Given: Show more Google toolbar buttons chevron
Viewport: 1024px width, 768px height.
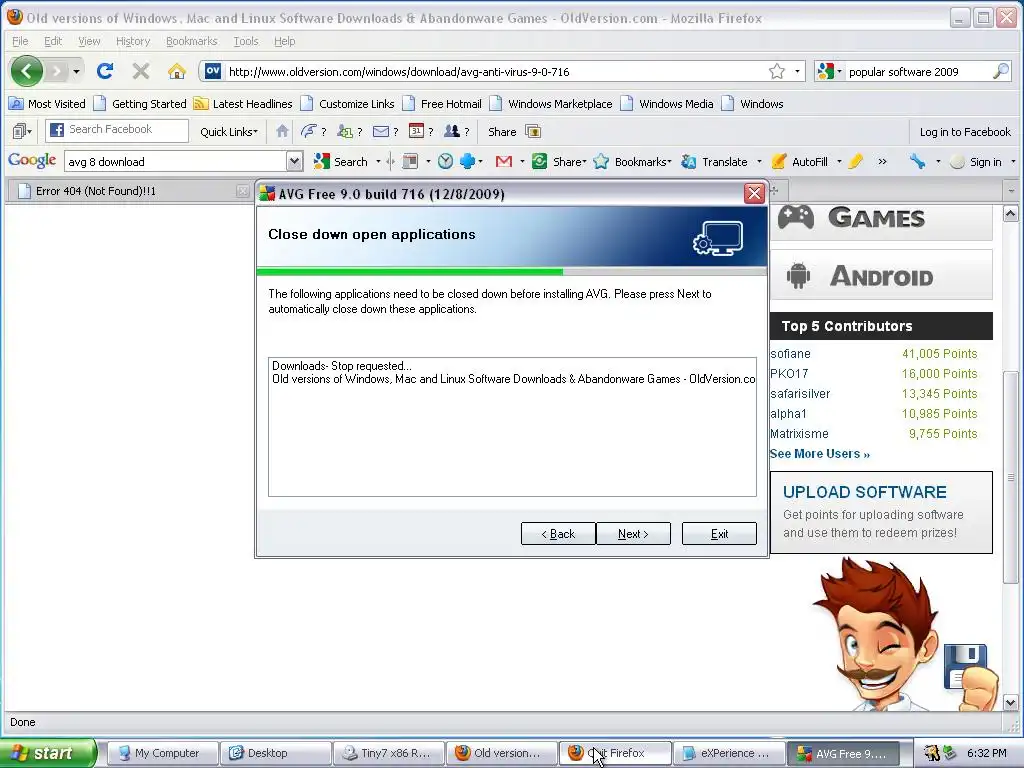Looking at the screenshot, I should pos(882,161).
